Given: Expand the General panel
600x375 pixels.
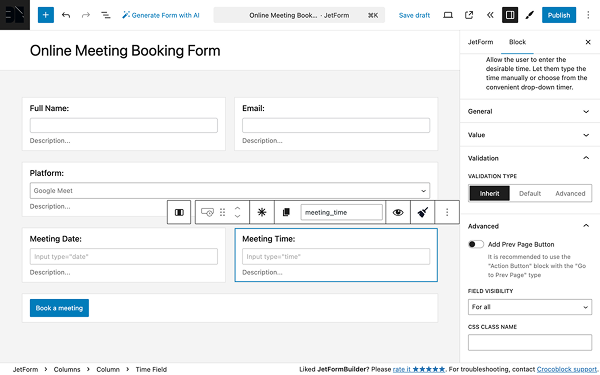Looking at the screenshot, I should click(x=530, y=111).
